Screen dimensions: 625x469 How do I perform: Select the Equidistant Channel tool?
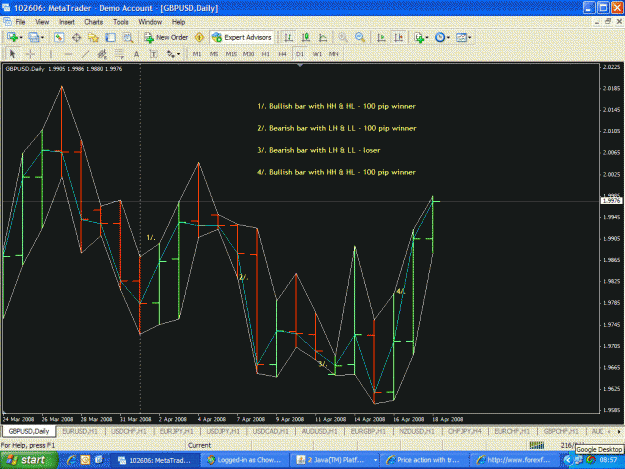tap(102, 54)
